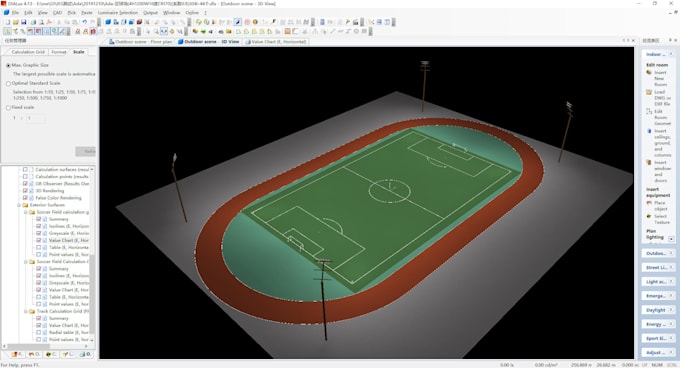Click the Fixed scale value input field

tap(36, 118)
